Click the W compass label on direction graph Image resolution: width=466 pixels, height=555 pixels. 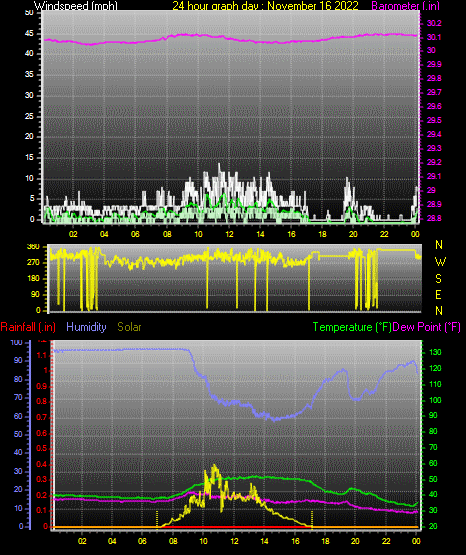(440, 262)
